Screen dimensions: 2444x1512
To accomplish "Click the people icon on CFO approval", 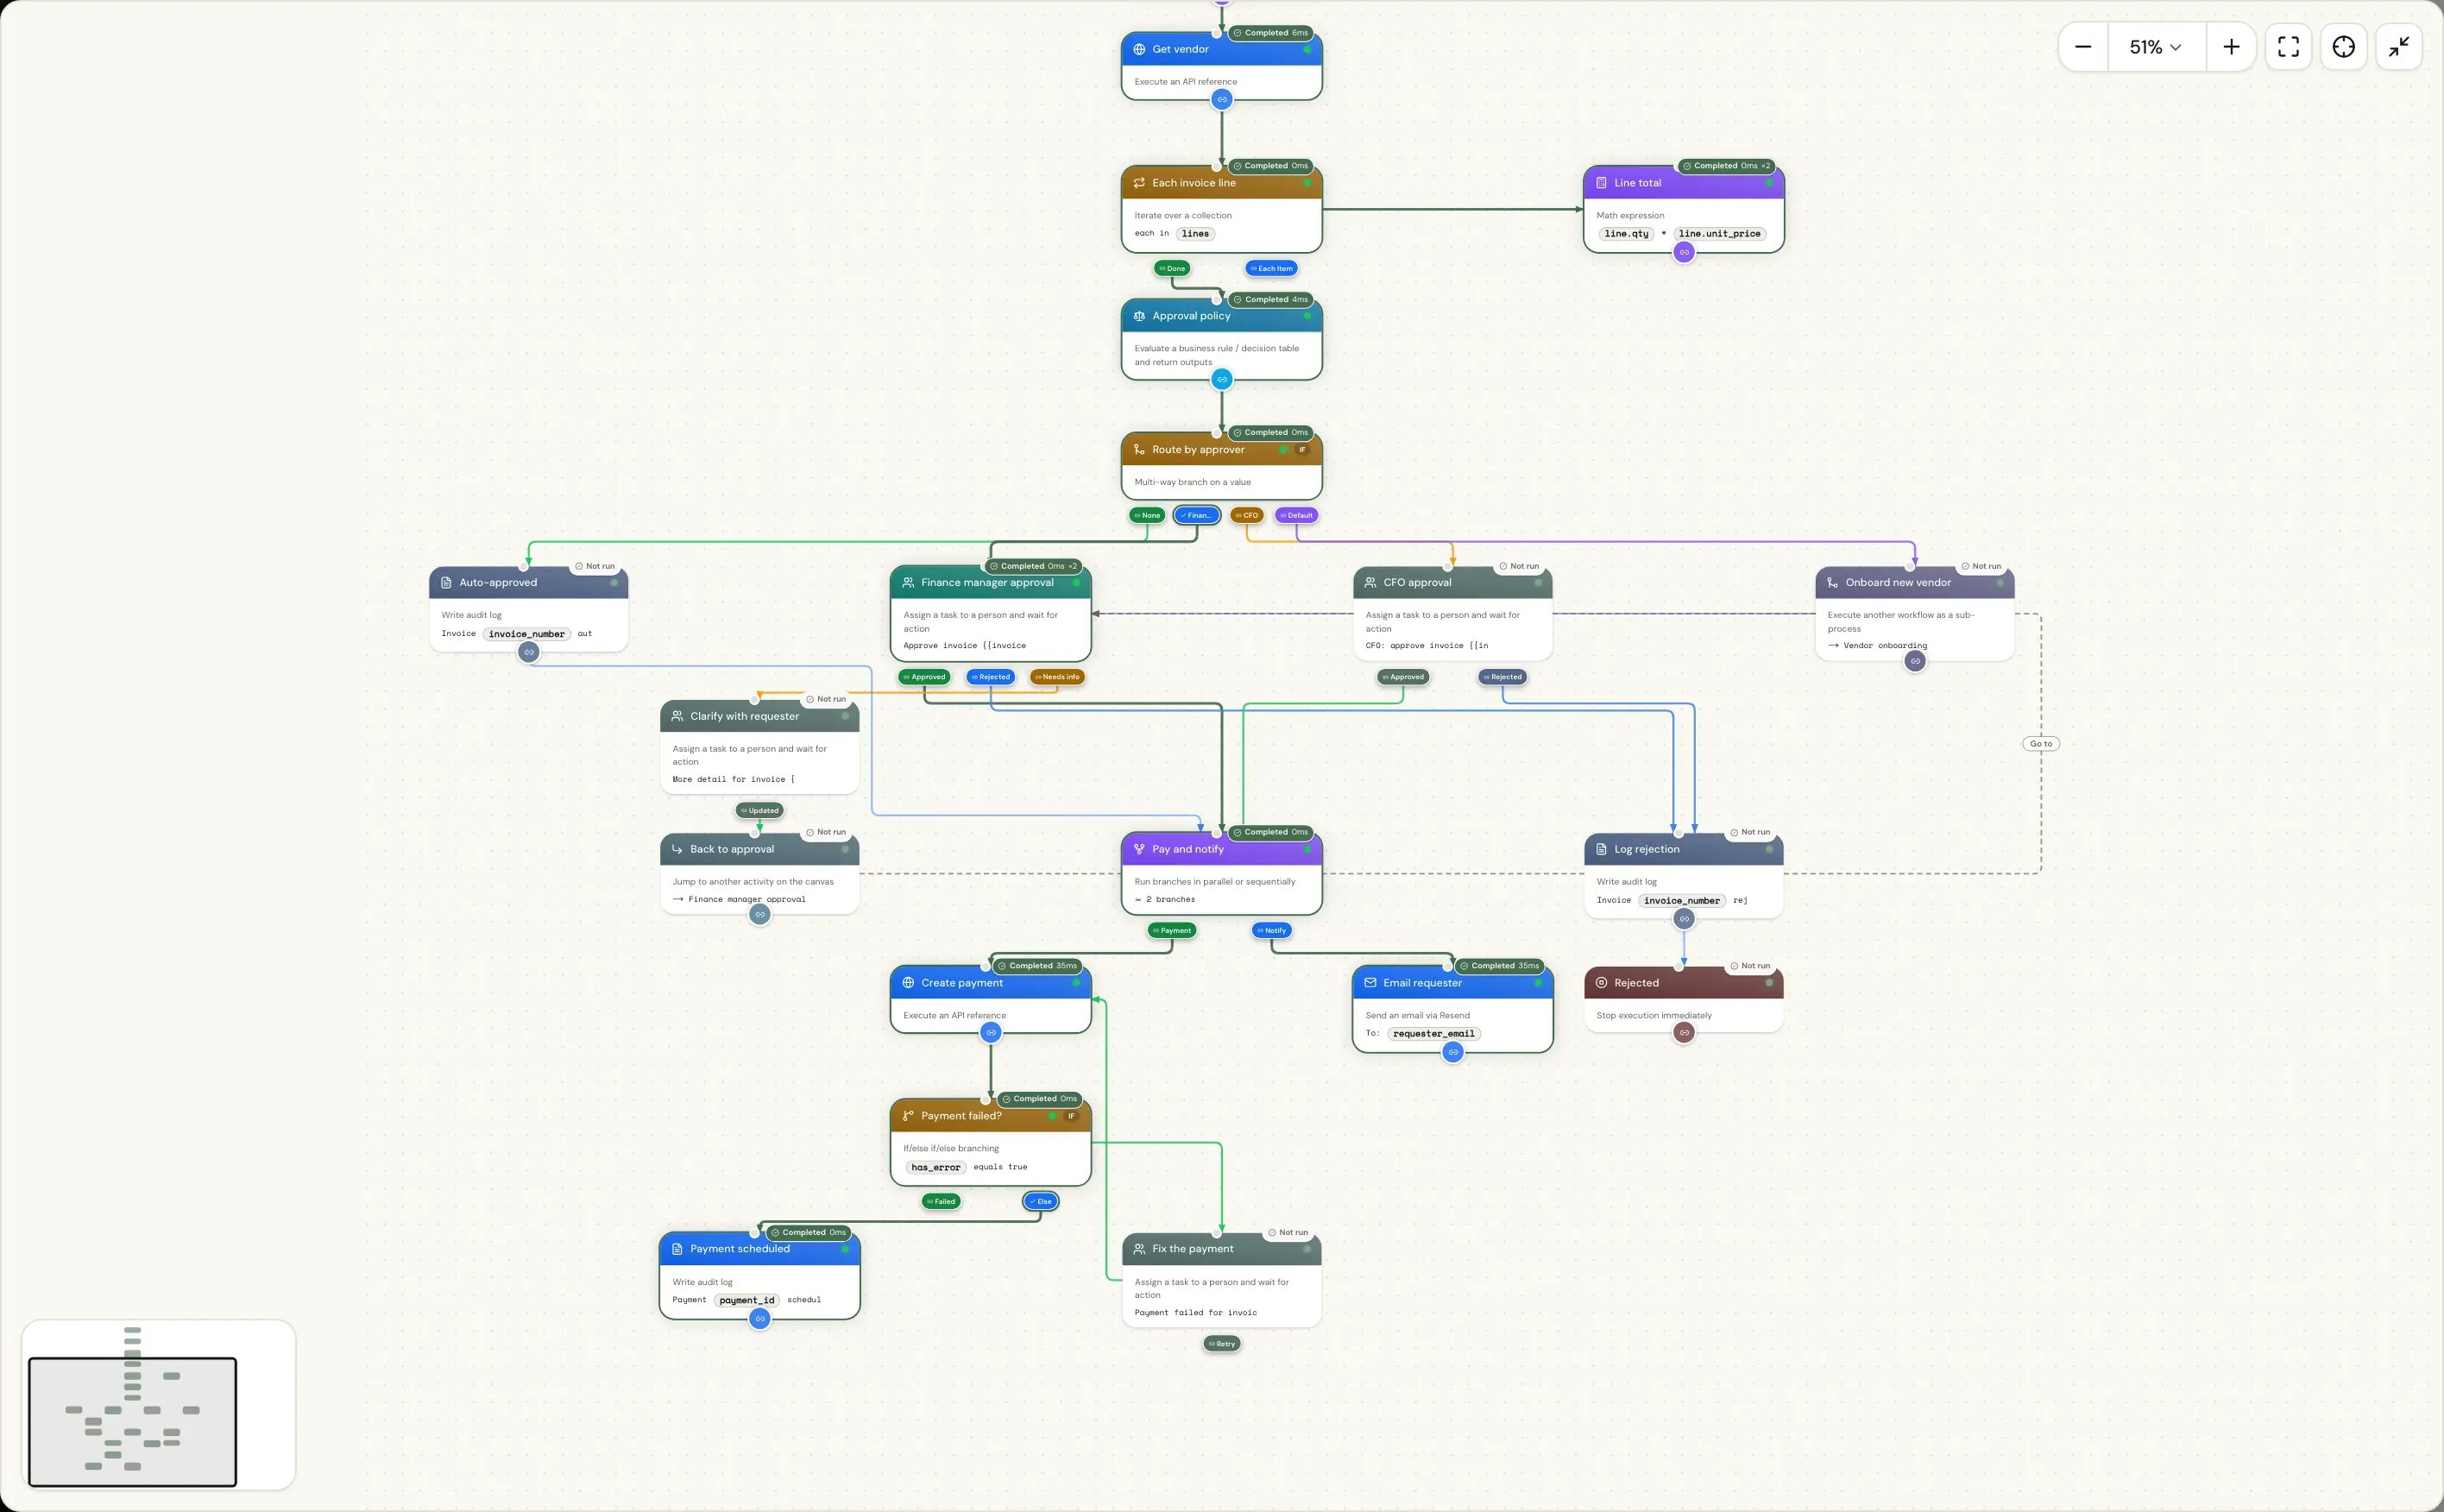I will [x=1370, y=583].
